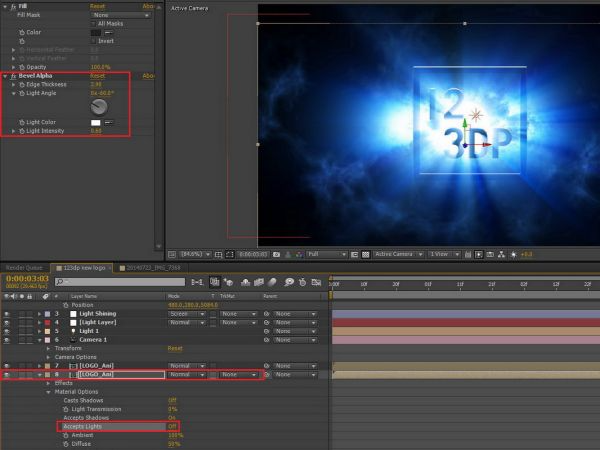Toggle hide shy layers icon

pos(246,282)
